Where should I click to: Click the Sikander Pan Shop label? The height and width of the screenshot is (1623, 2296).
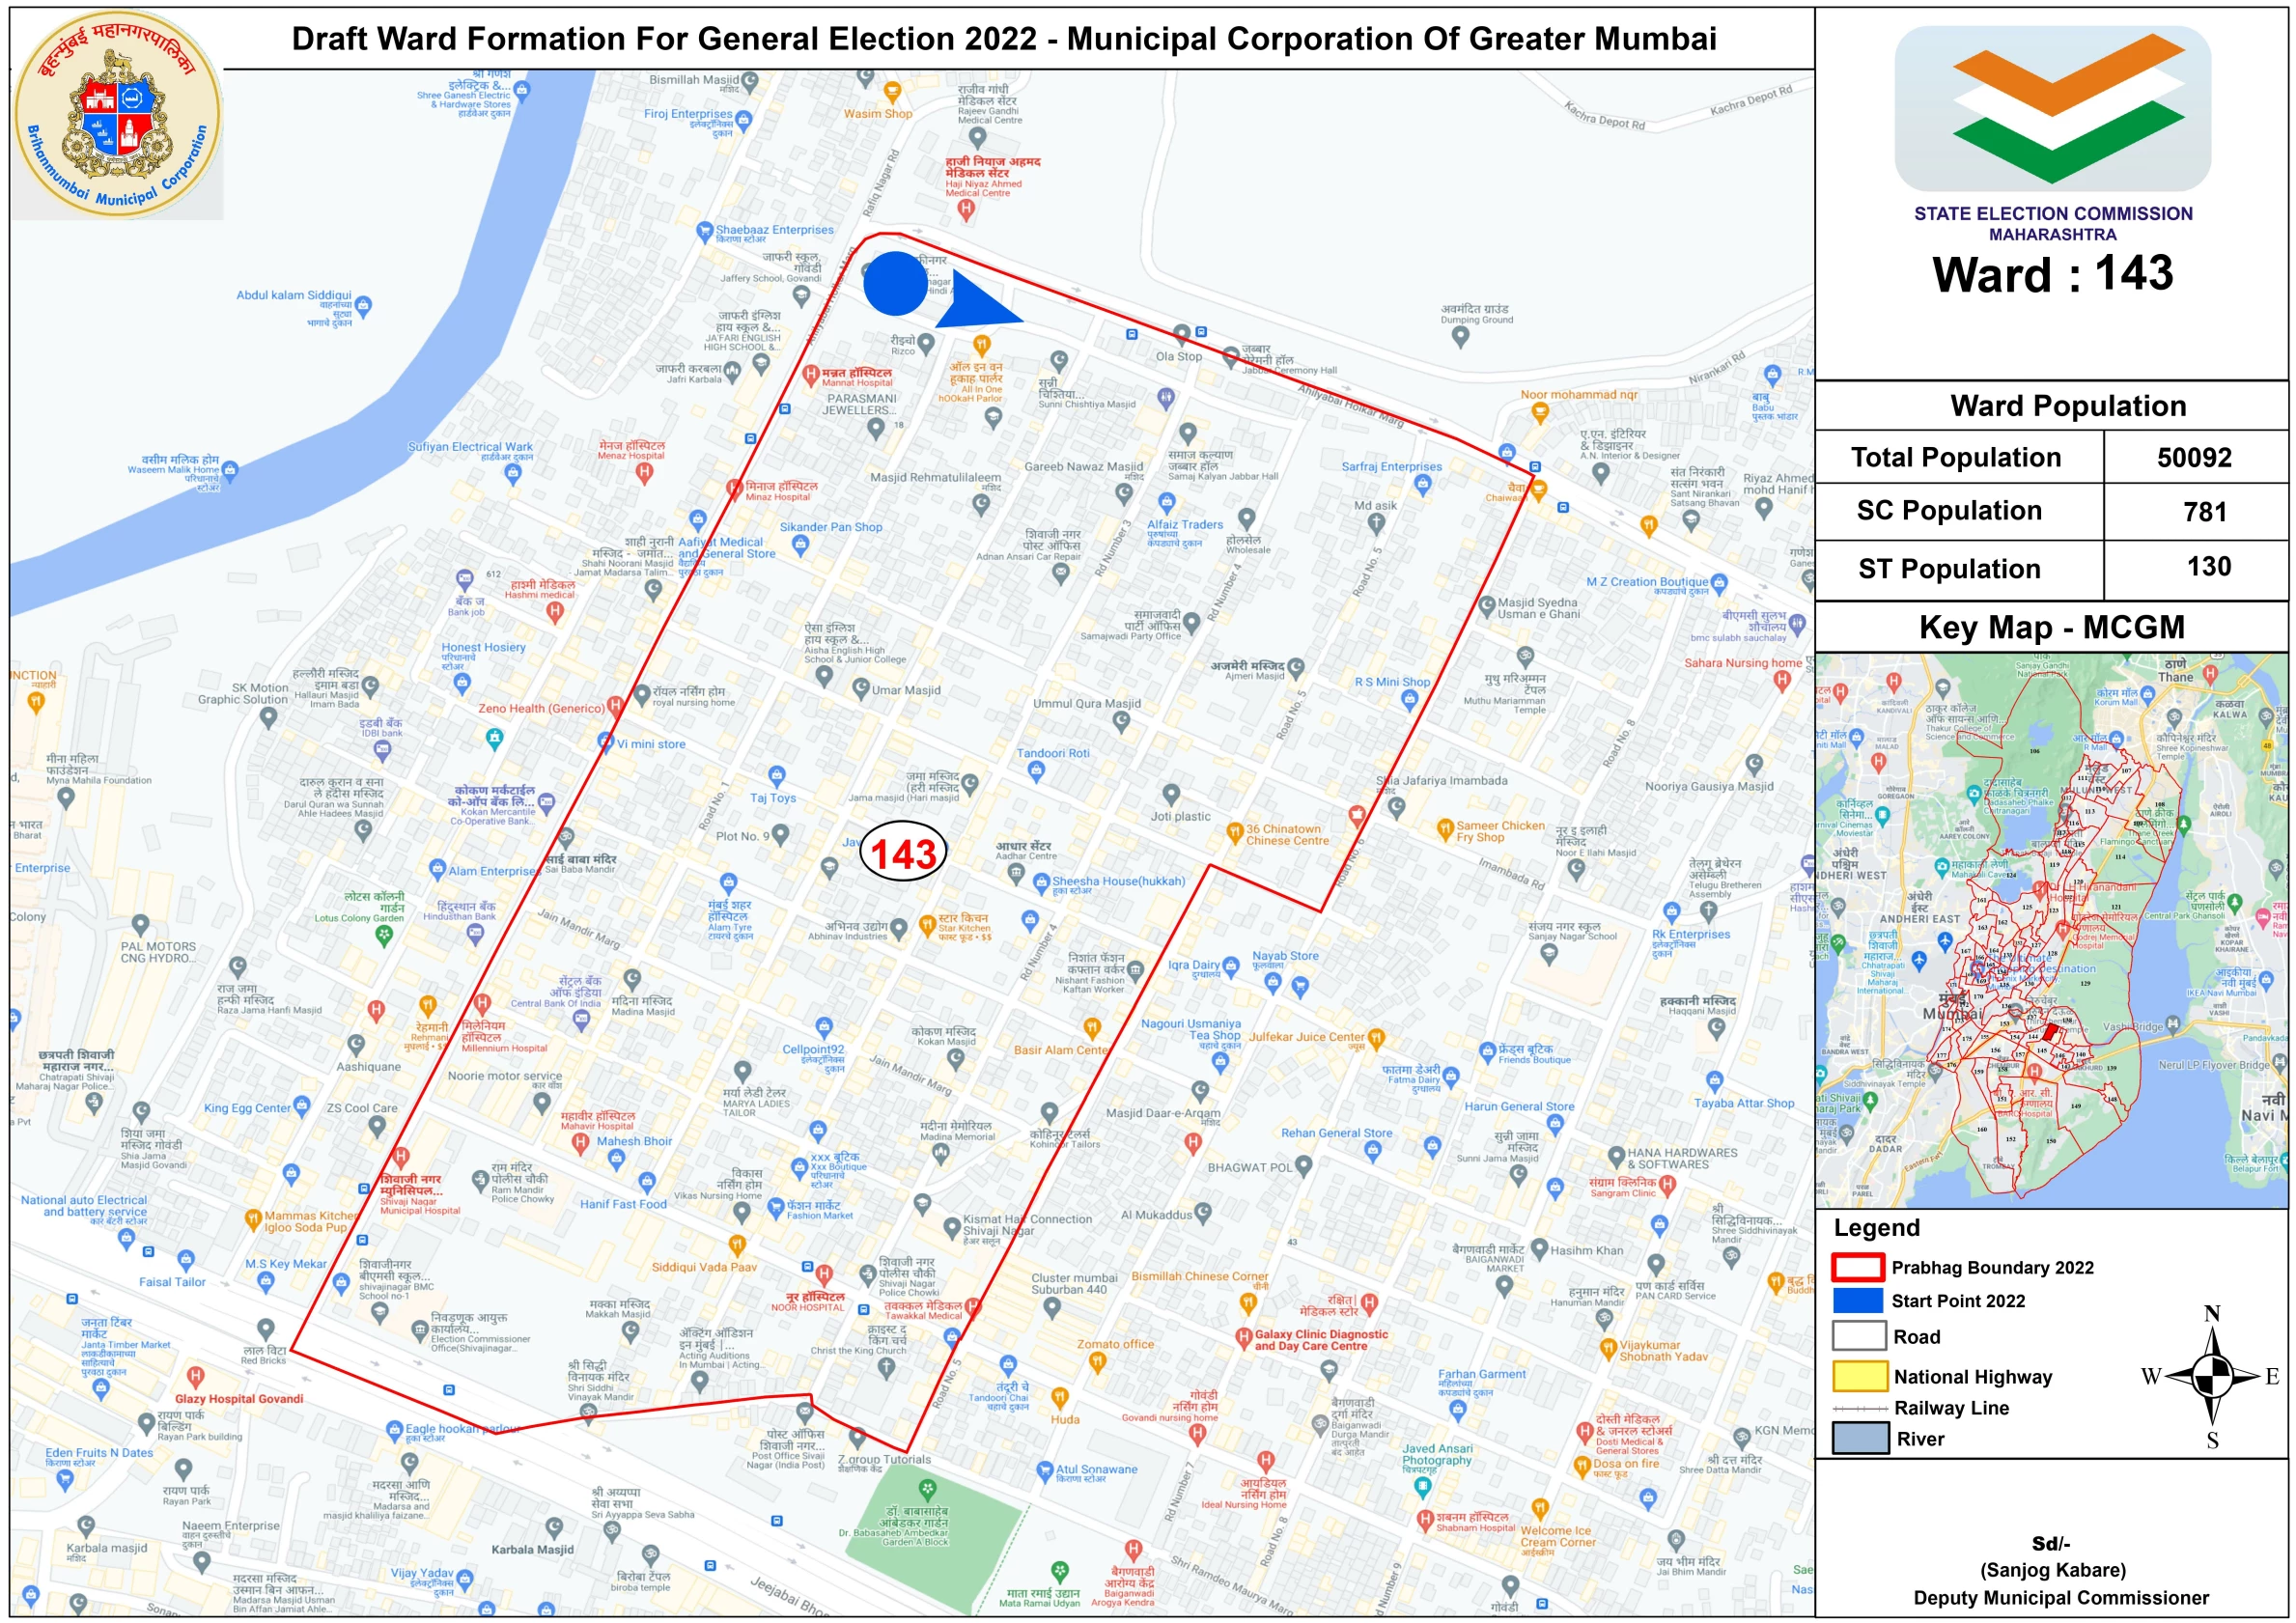(830, 527)
